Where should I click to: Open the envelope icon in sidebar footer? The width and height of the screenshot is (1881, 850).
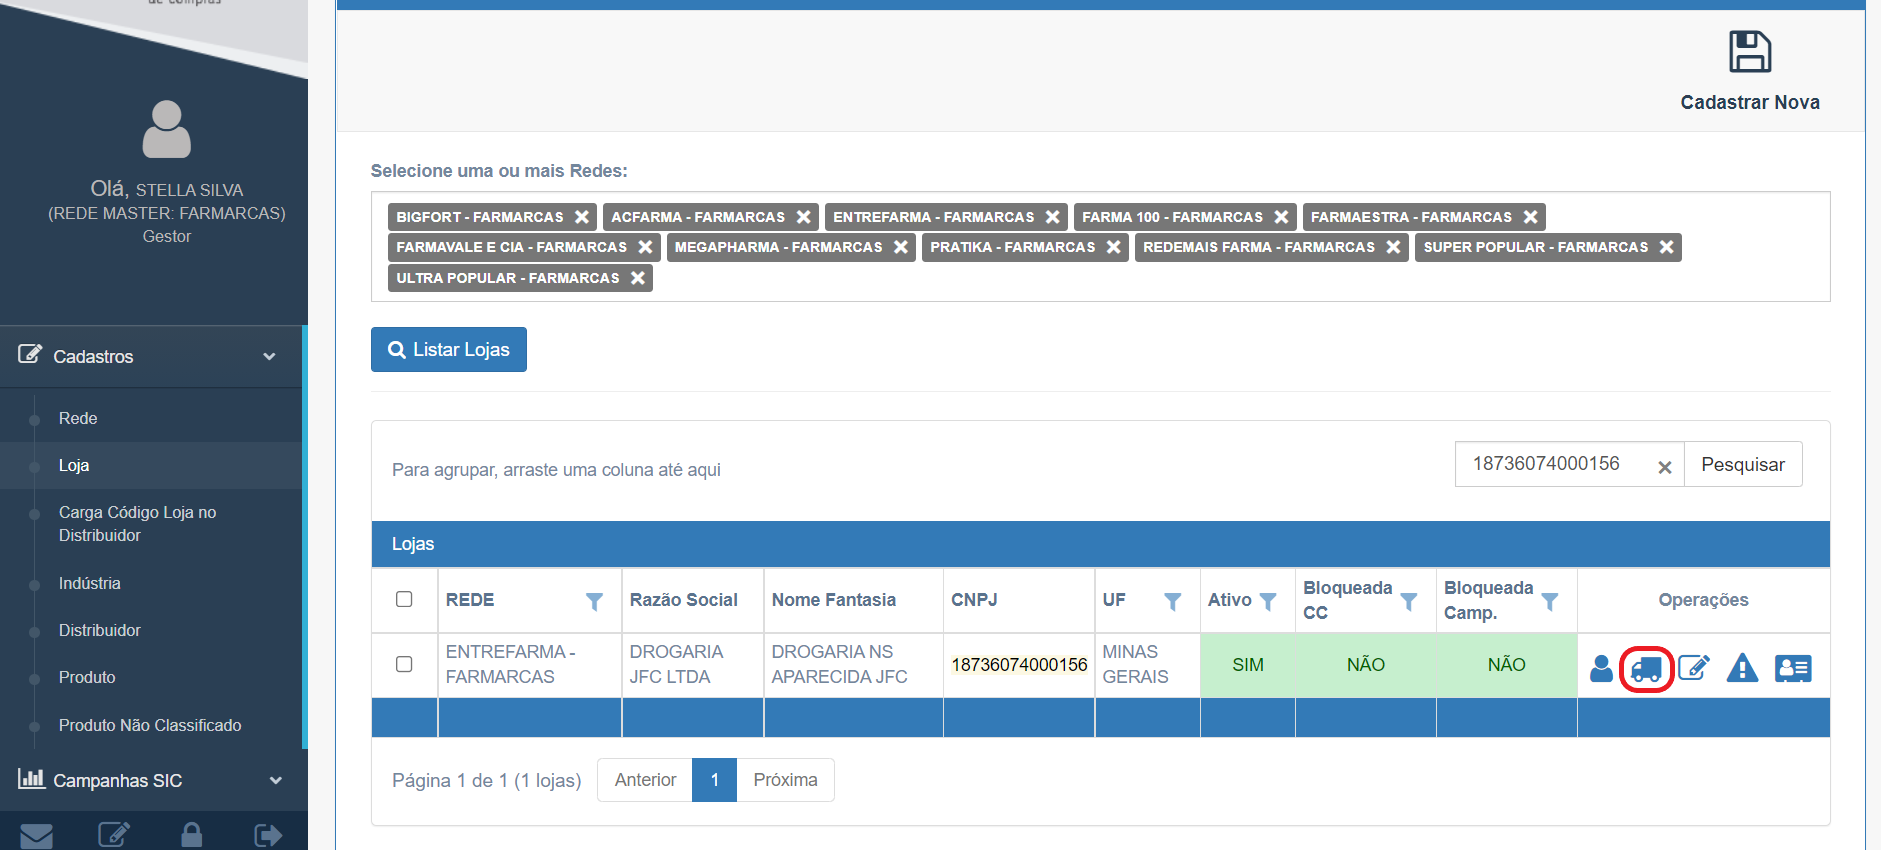click(37, 835)
